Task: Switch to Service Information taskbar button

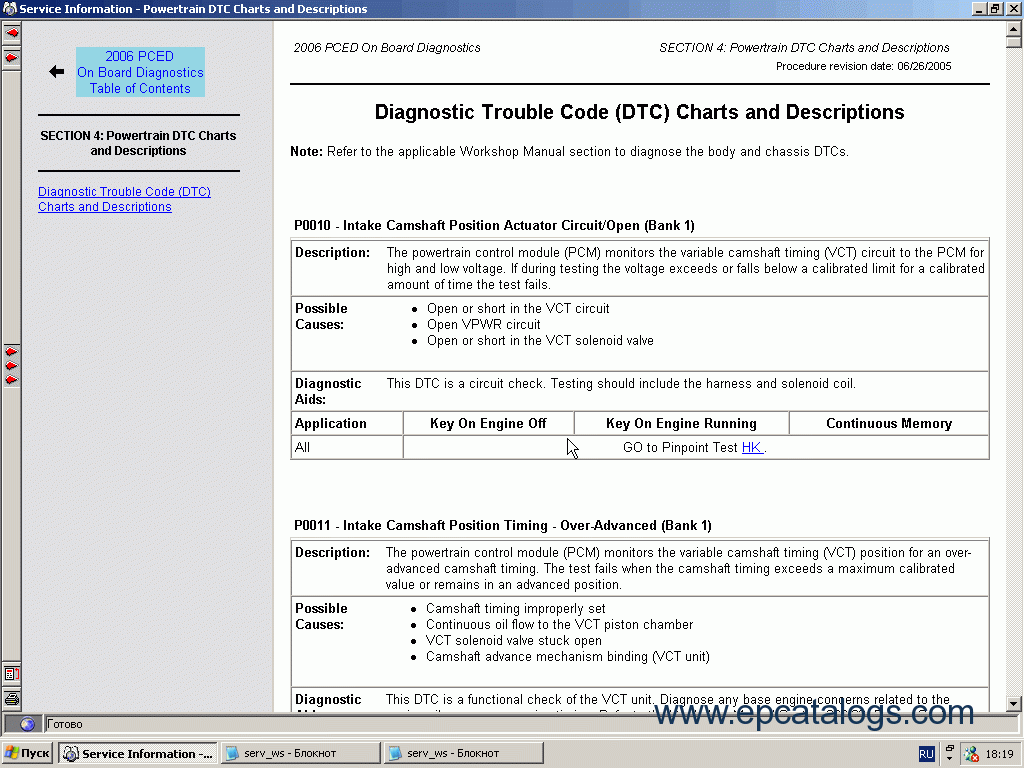Action: tap(138, 753)
